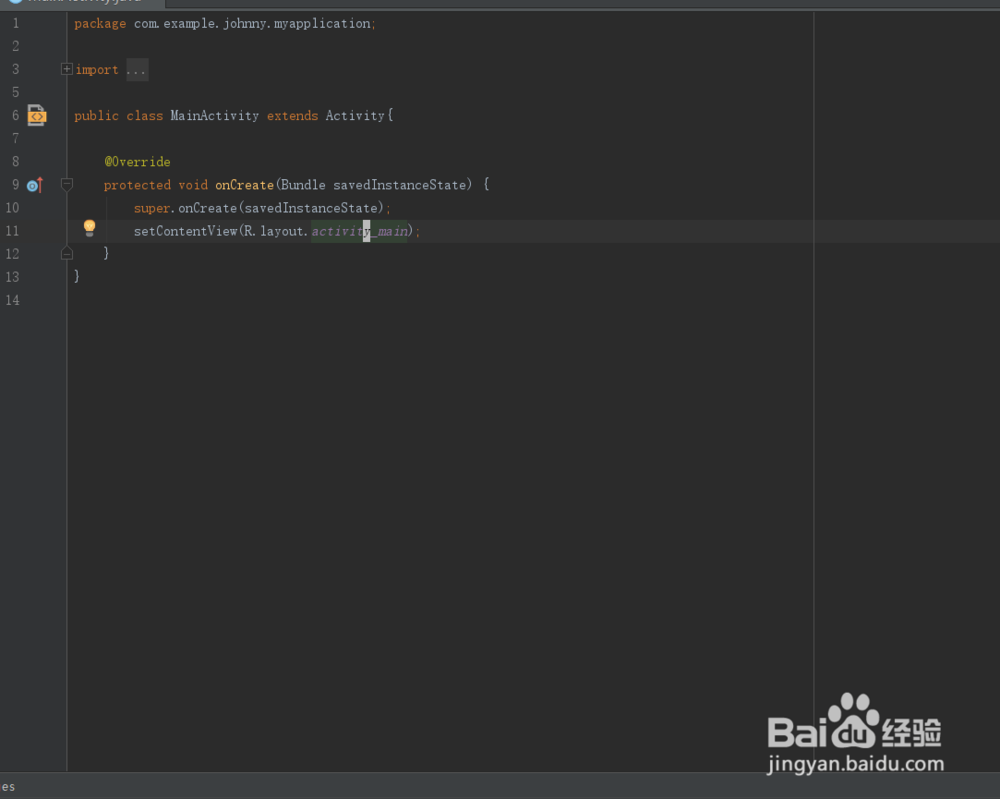1000x799 pixels.
Task: Click the import keyword
Action: (97, 70)
